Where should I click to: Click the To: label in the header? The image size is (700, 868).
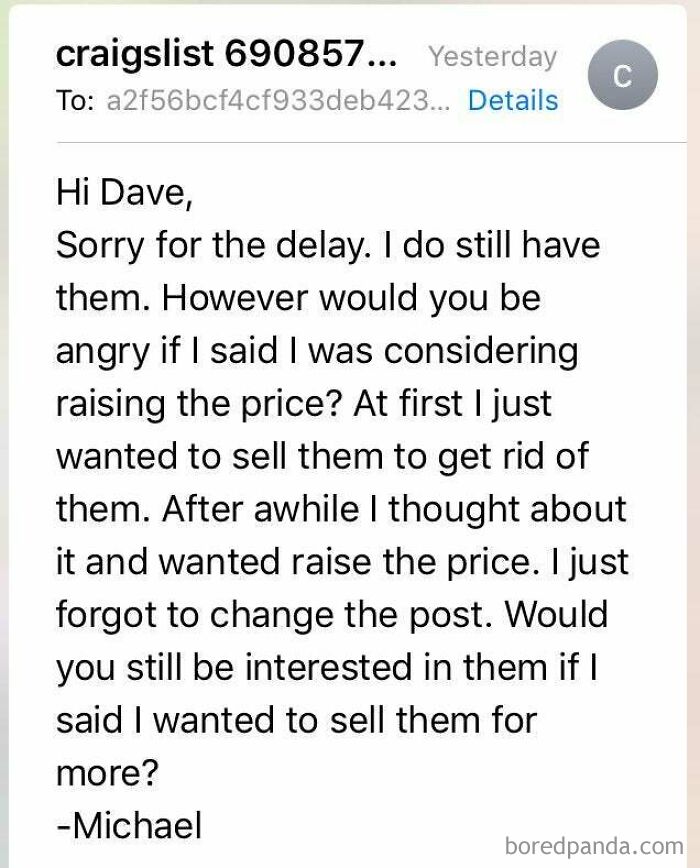coord(75,101)
